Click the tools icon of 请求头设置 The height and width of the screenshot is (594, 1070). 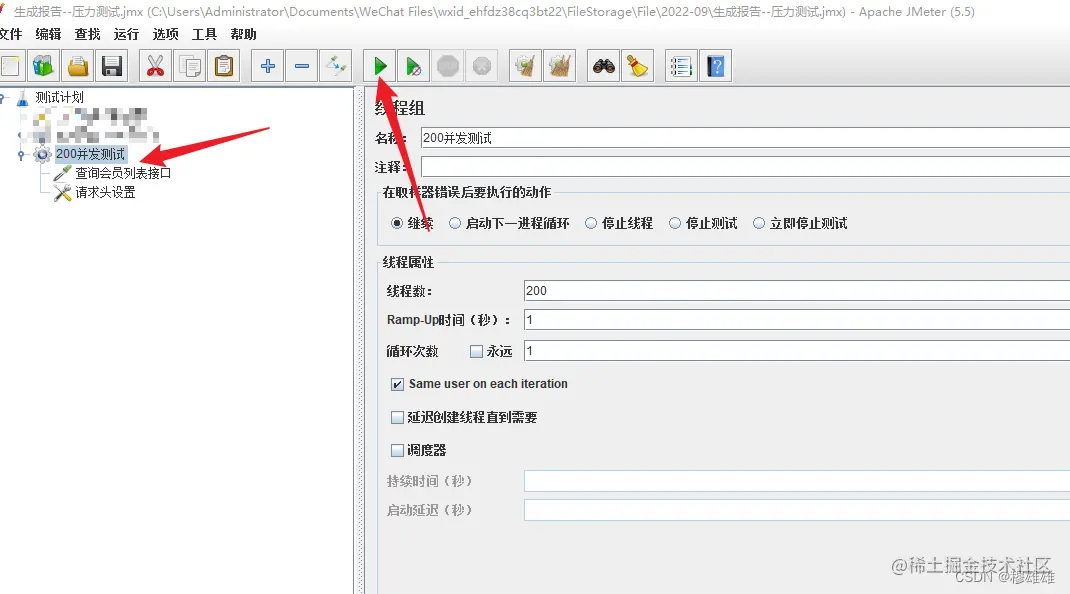click(63, 193)
